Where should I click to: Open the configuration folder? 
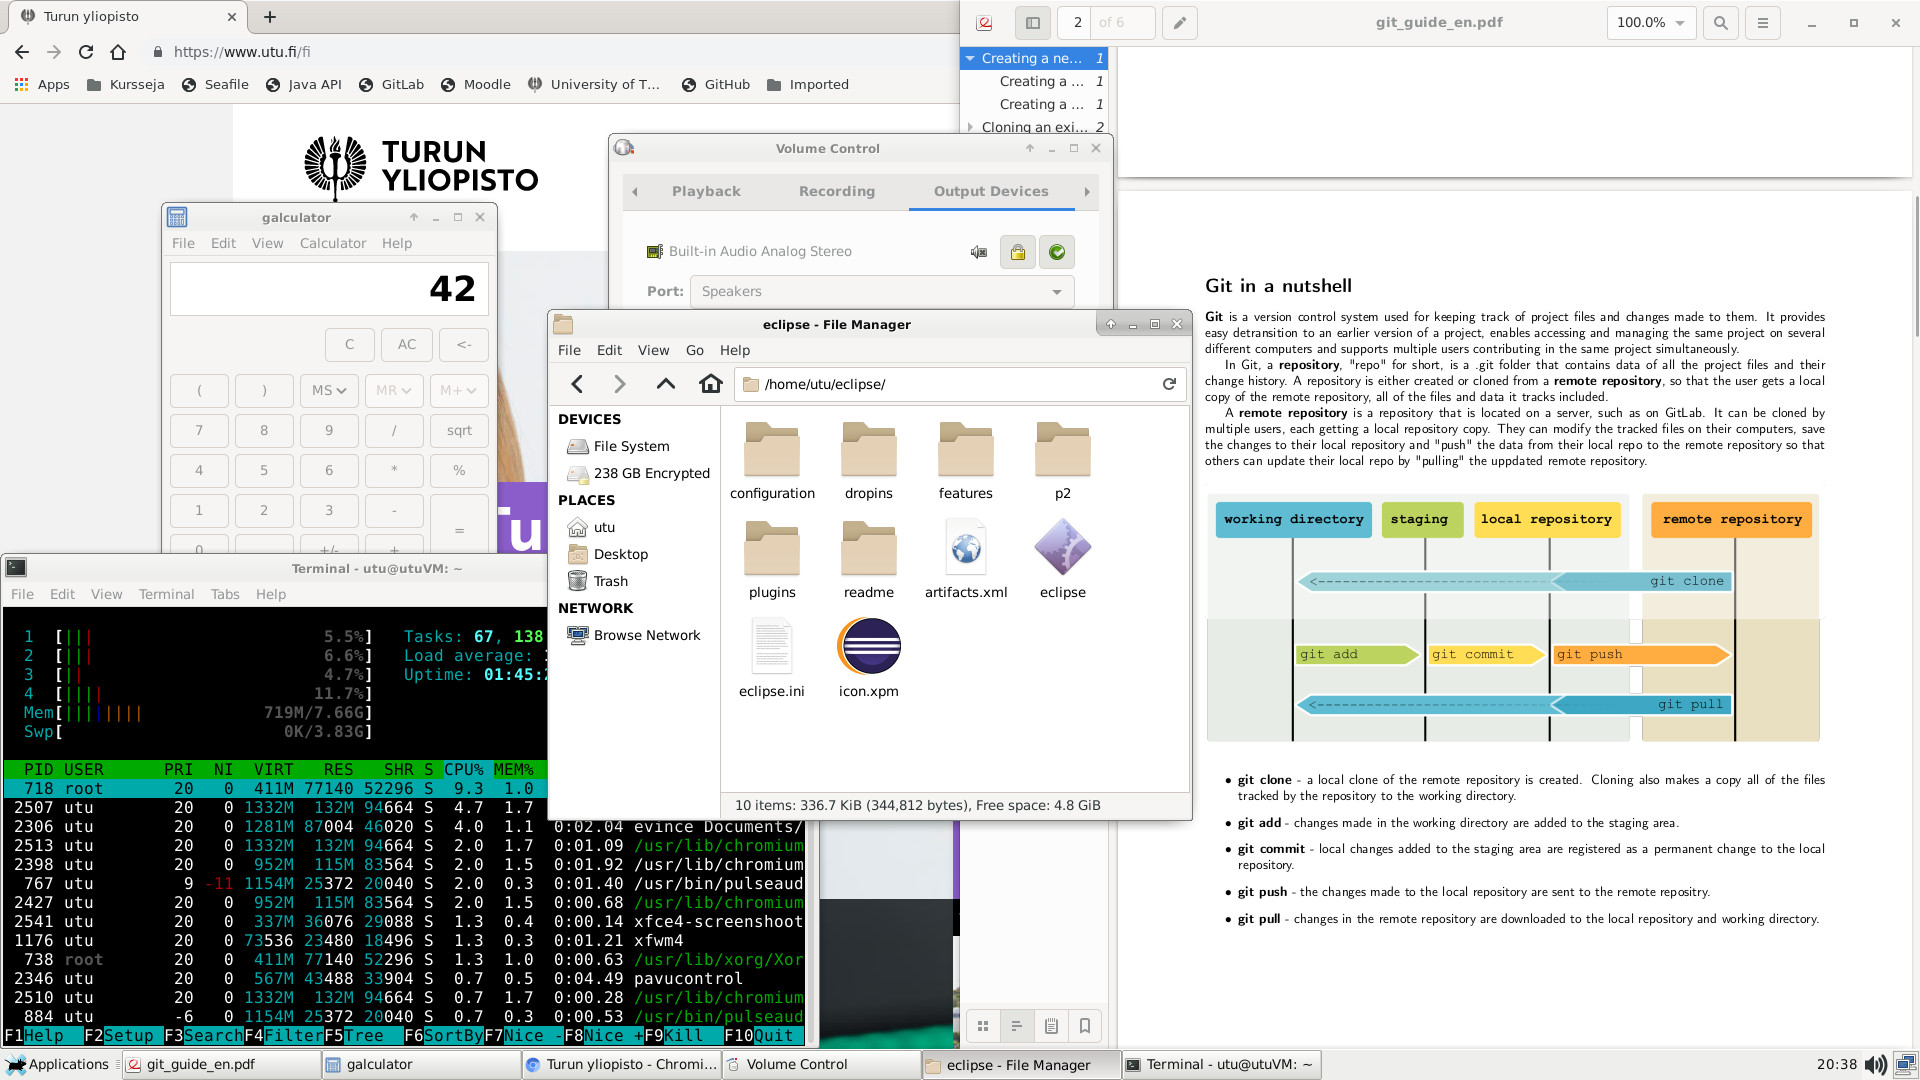(772, 461)
